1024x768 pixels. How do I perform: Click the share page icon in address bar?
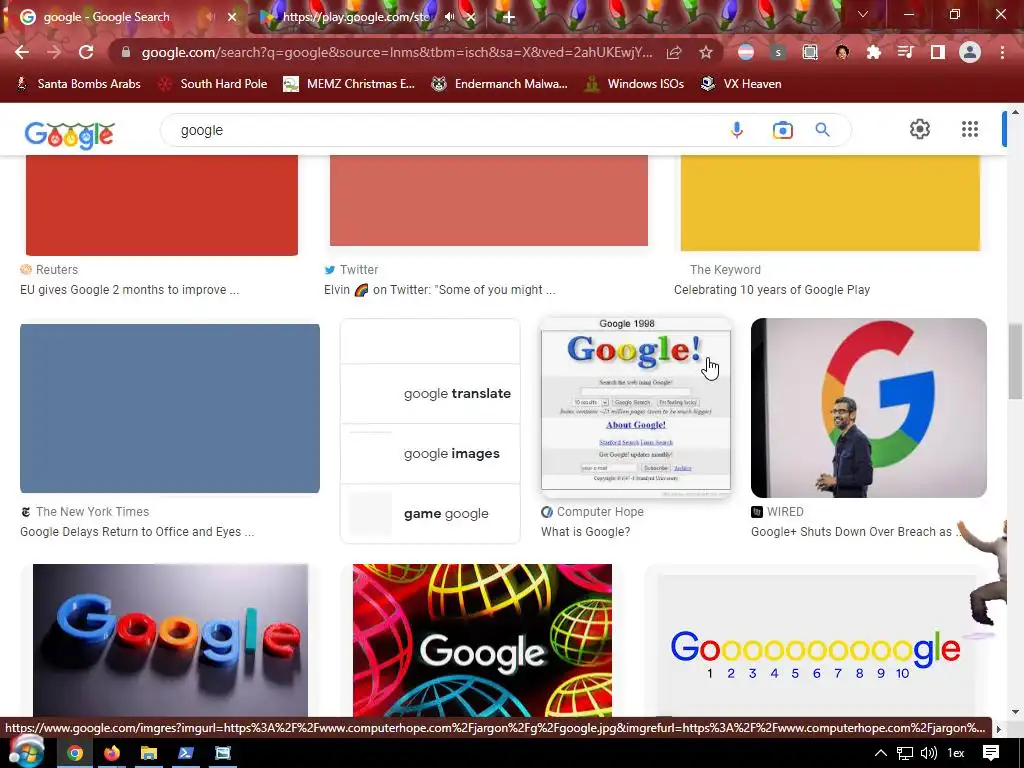[674, 52]
